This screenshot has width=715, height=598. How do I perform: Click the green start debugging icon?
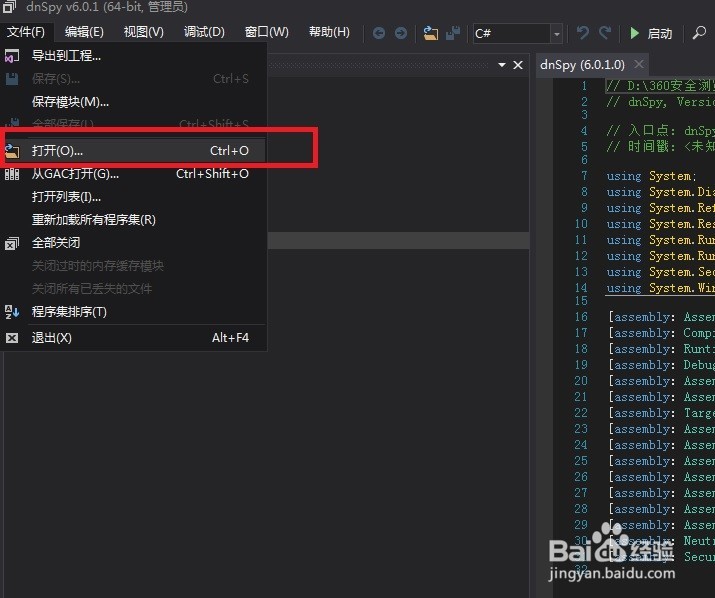coord(634,33)
